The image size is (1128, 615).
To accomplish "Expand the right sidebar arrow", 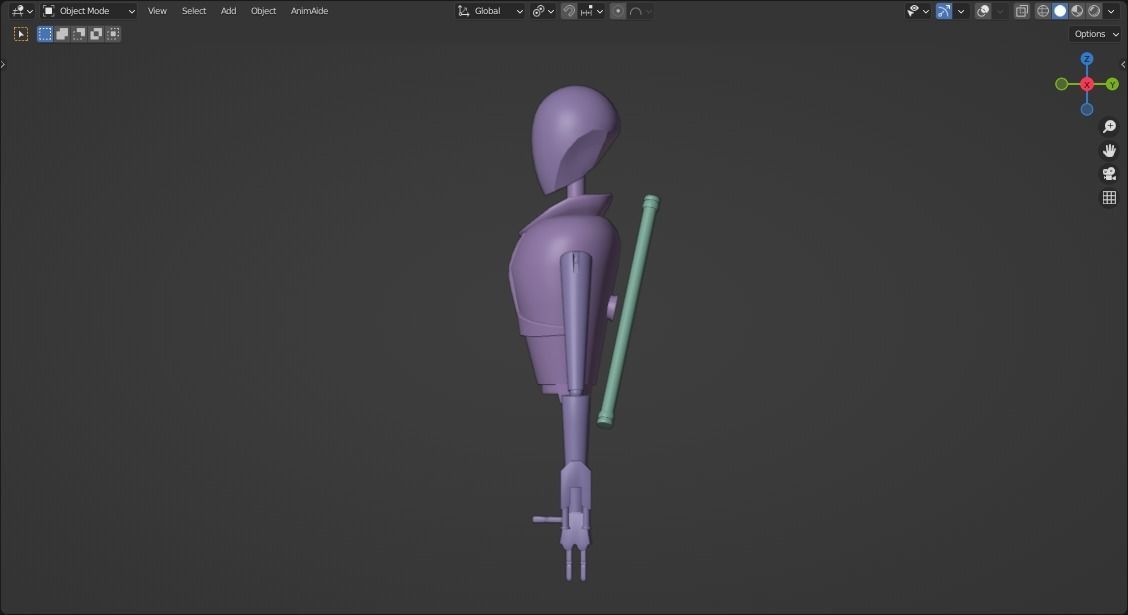I will click(1124, 64).
